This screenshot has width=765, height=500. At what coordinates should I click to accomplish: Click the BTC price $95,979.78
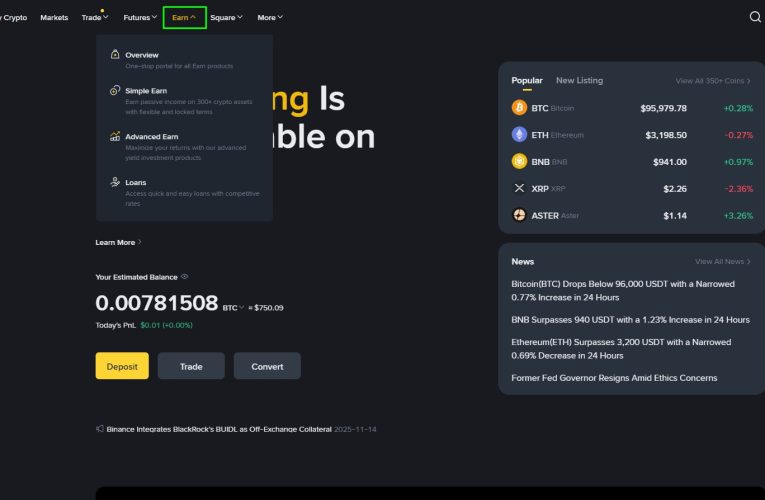pos(664,108)
